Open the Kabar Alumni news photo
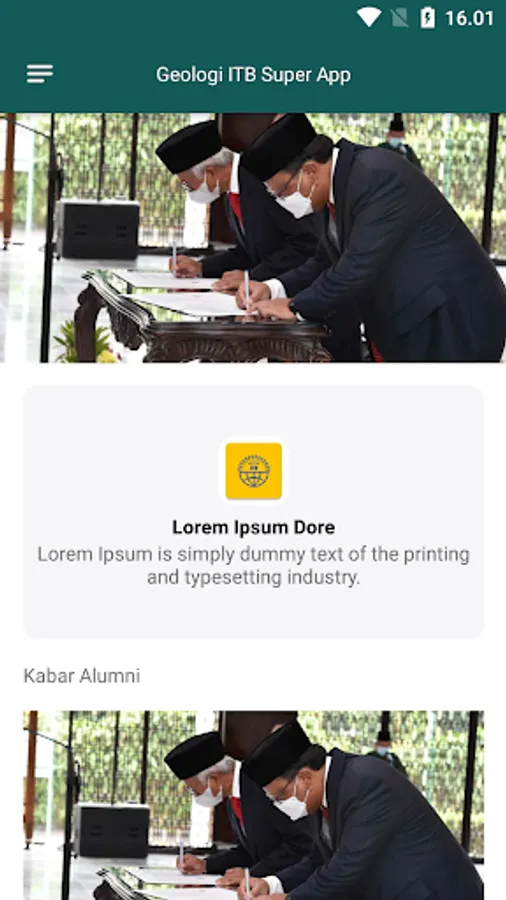This screenshot has height=900, width=506. click(254, 805)
